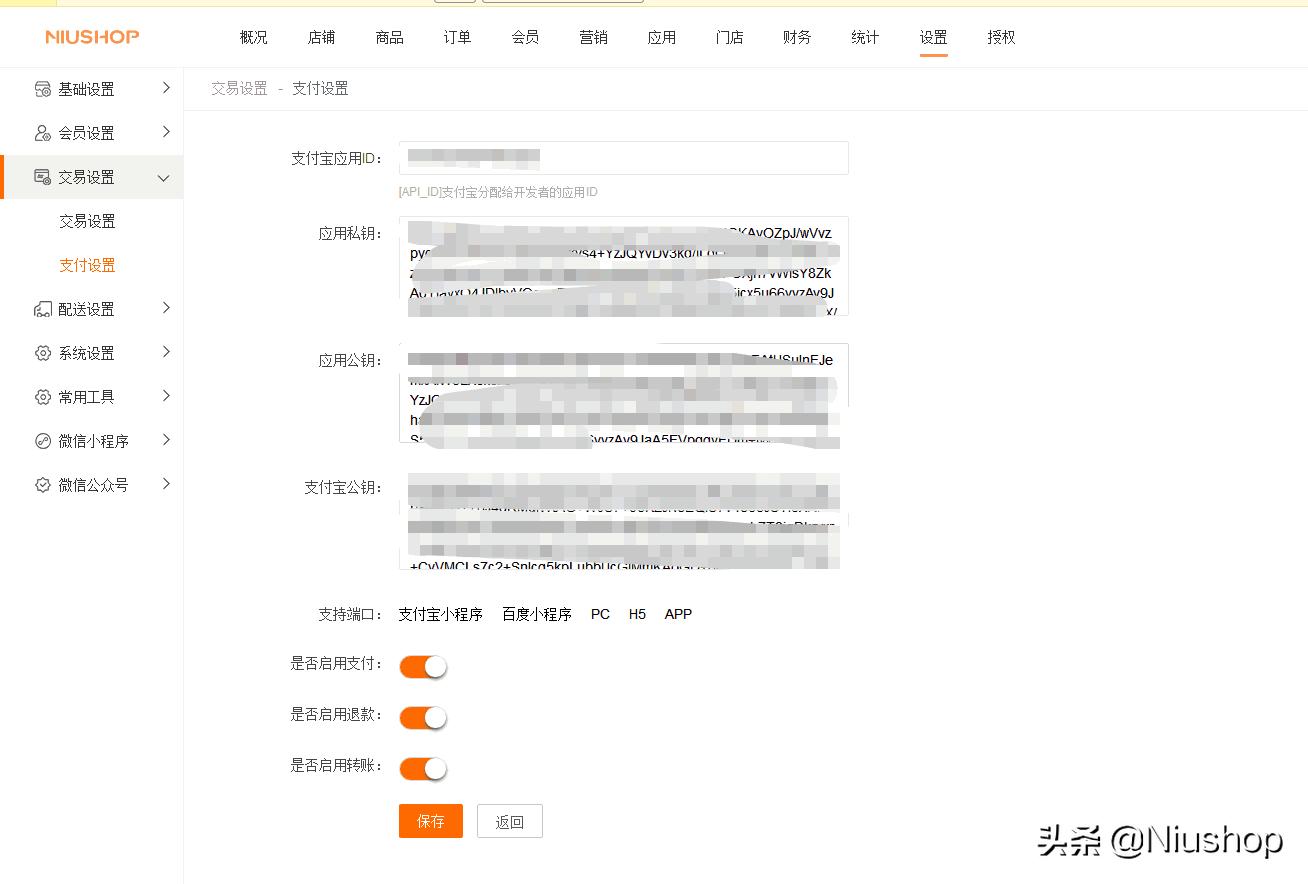Click the NIUSHOP logo

91,37
